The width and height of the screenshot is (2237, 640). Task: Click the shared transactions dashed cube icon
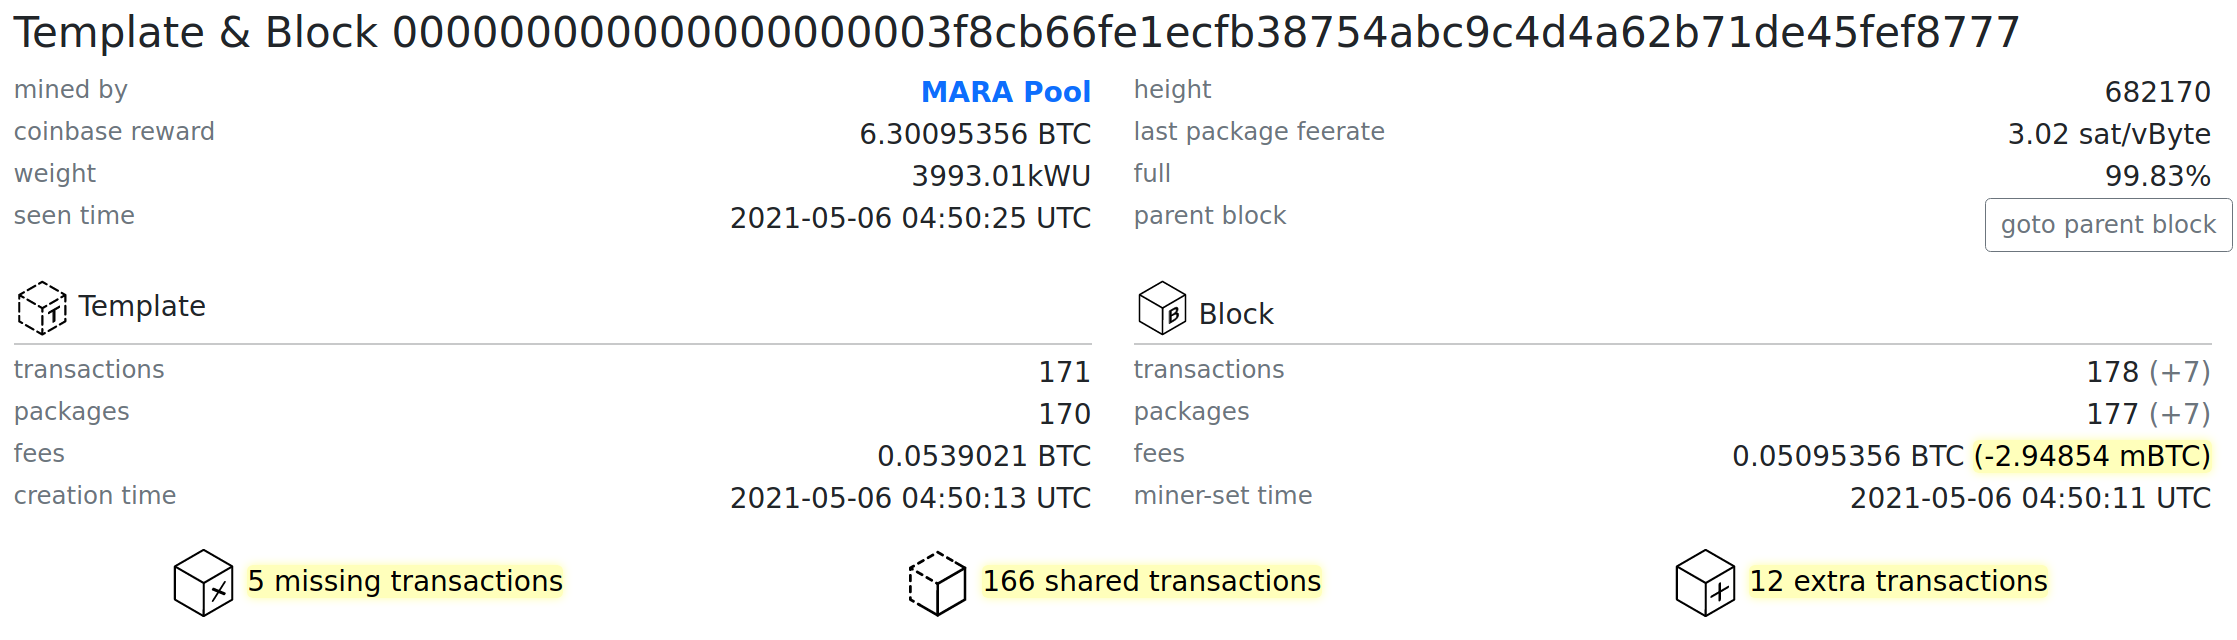tap(937, 583)
